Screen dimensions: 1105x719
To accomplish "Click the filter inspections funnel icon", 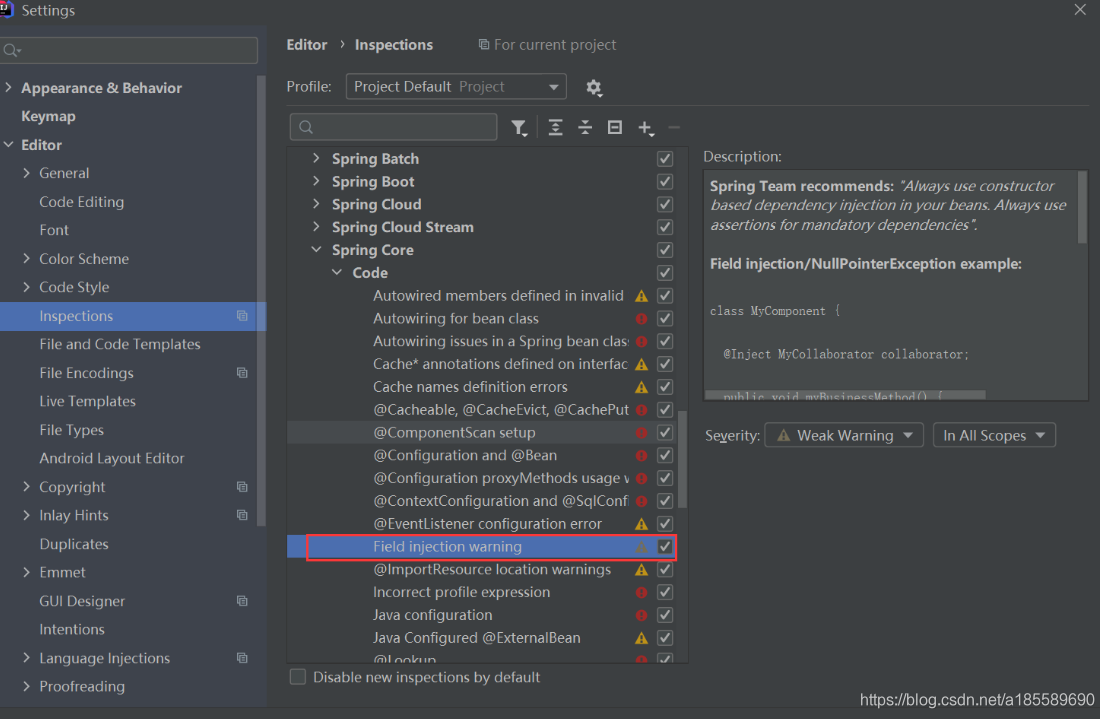I will 519,128.
